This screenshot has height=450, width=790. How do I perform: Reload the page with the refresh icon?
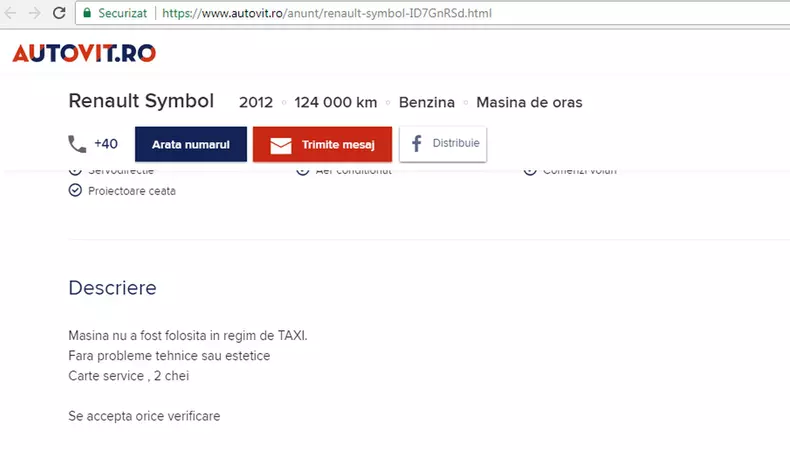click(x=59, y=13)
